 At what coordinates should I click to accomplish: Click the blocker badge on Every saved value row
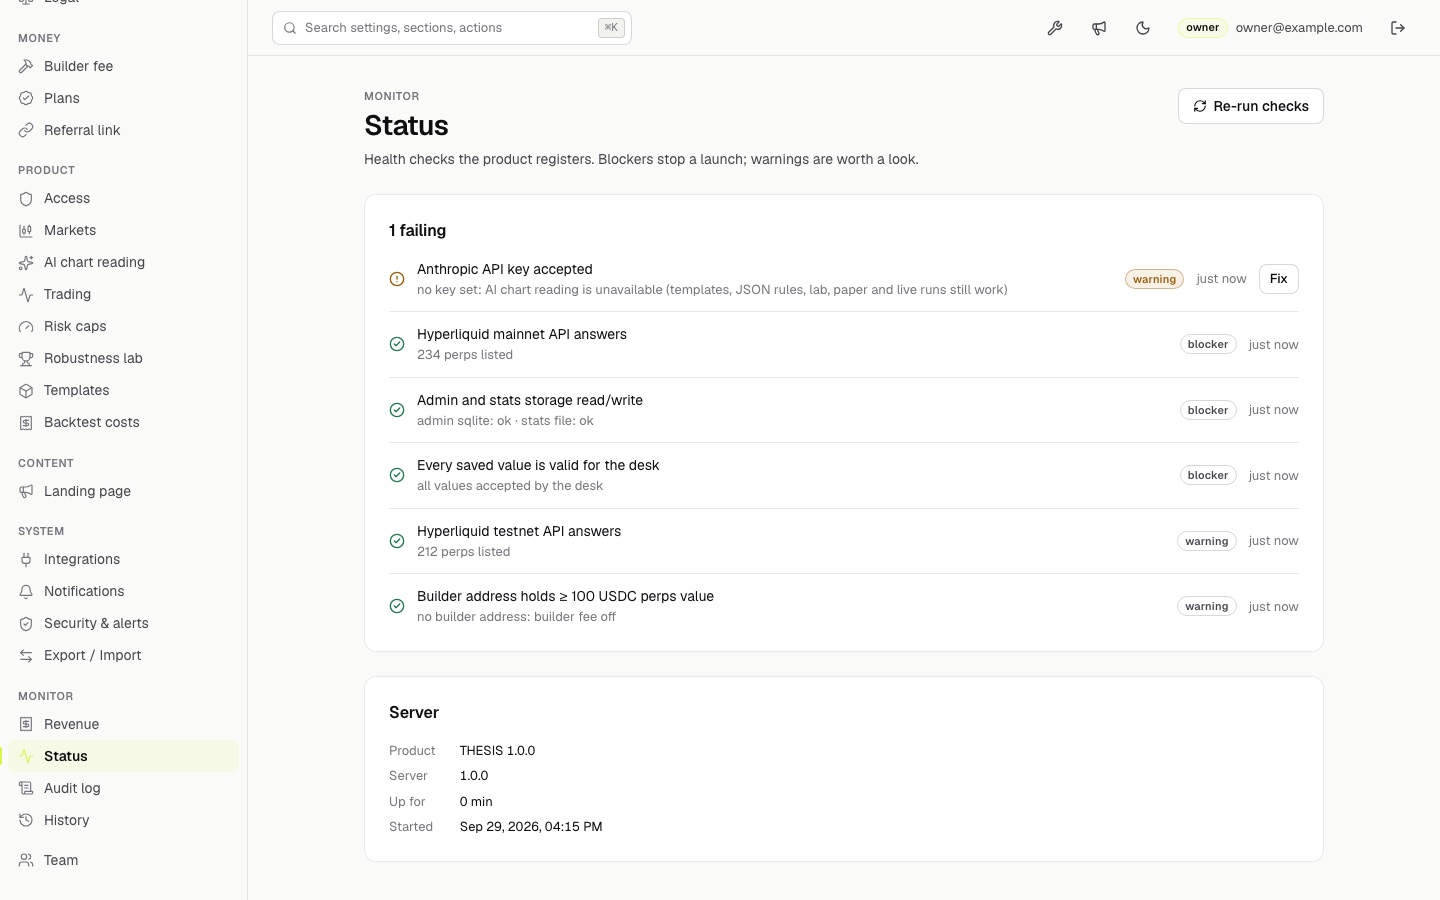pyautogui.click(x=1208, y=475)
